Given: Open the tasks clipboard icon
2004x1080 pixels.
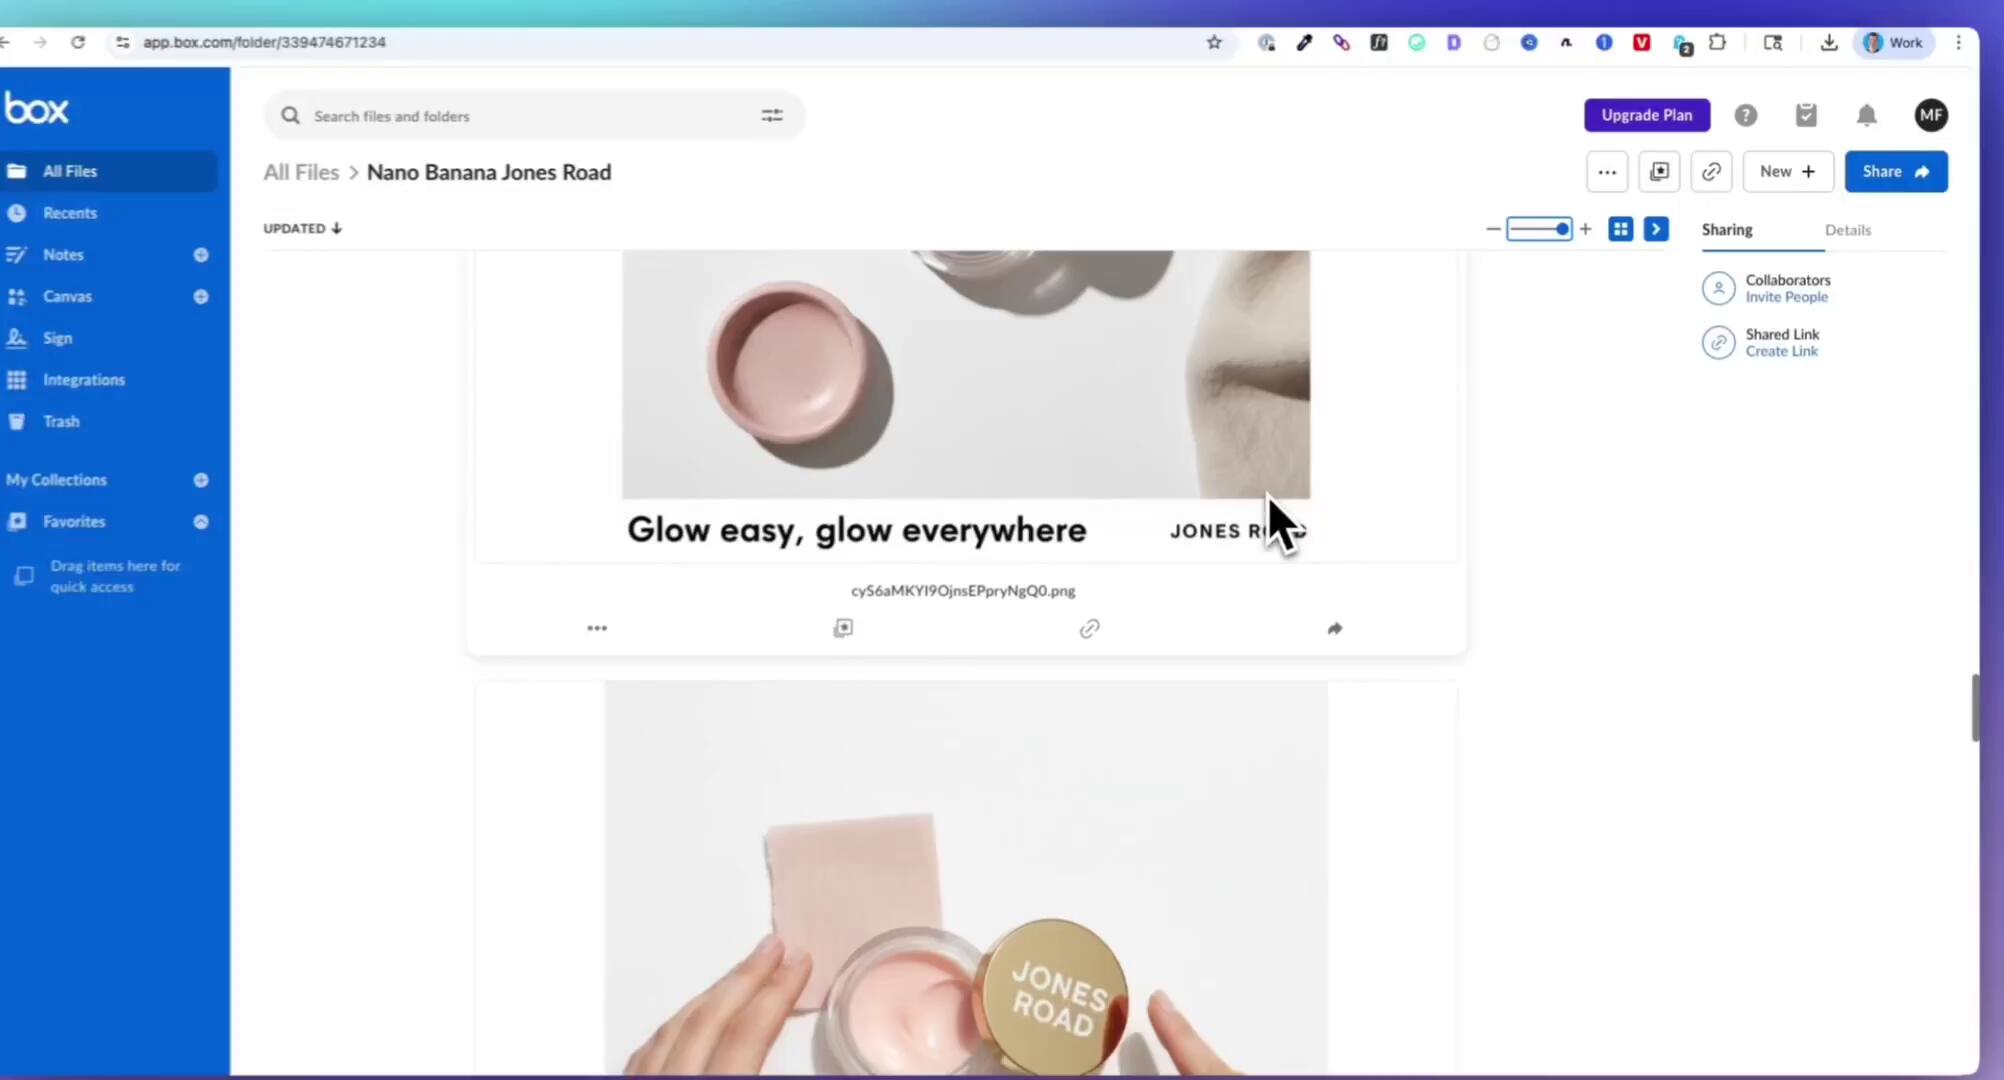Looking at the screenshot, I should click(x=1805, y=115).
